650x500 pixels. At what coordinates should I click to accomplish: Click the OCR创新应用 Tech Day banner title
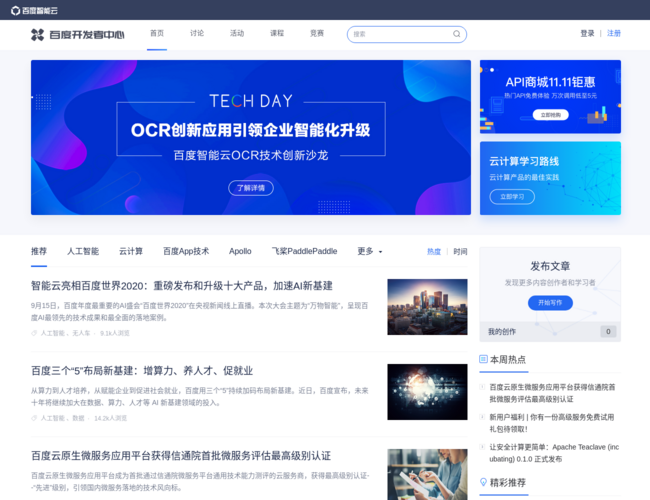pos(250,130)
